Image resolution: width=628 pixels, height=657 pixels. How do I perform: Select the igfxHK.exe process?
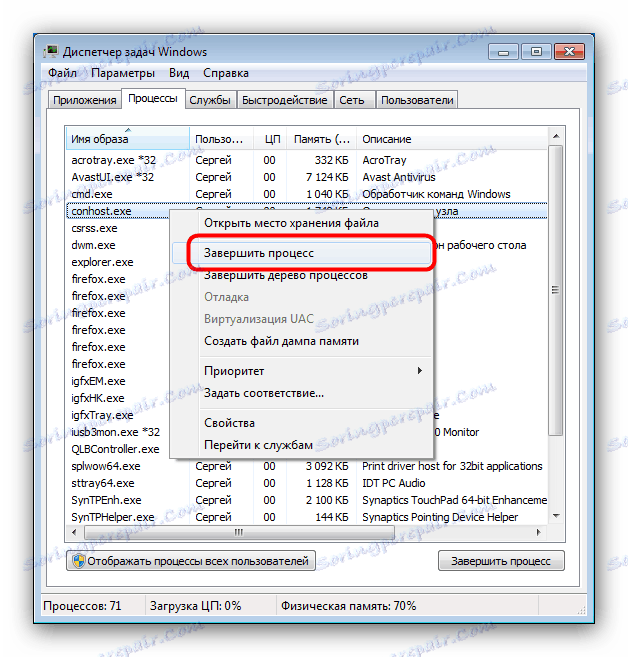pos(98,398)
